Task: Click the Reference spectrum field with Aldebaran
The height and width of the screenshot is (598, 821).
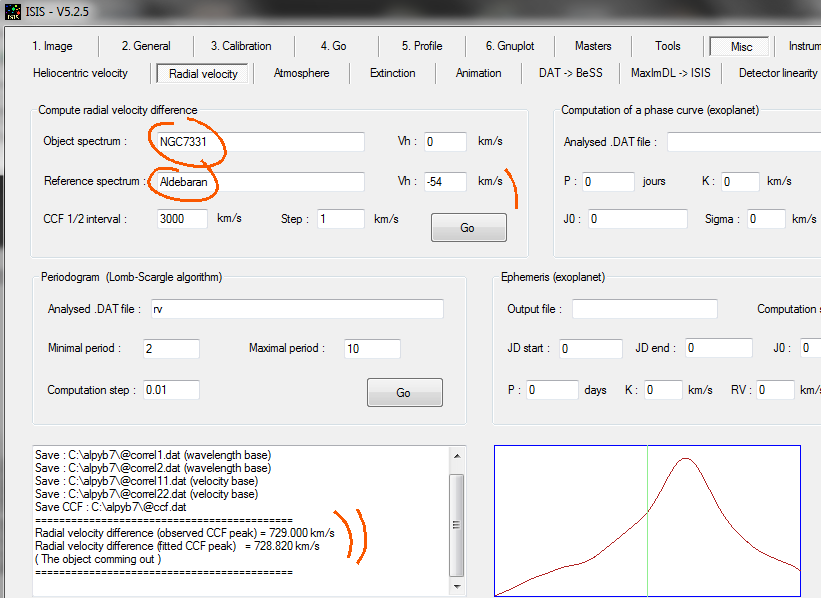Action: [x=260, y=182]
